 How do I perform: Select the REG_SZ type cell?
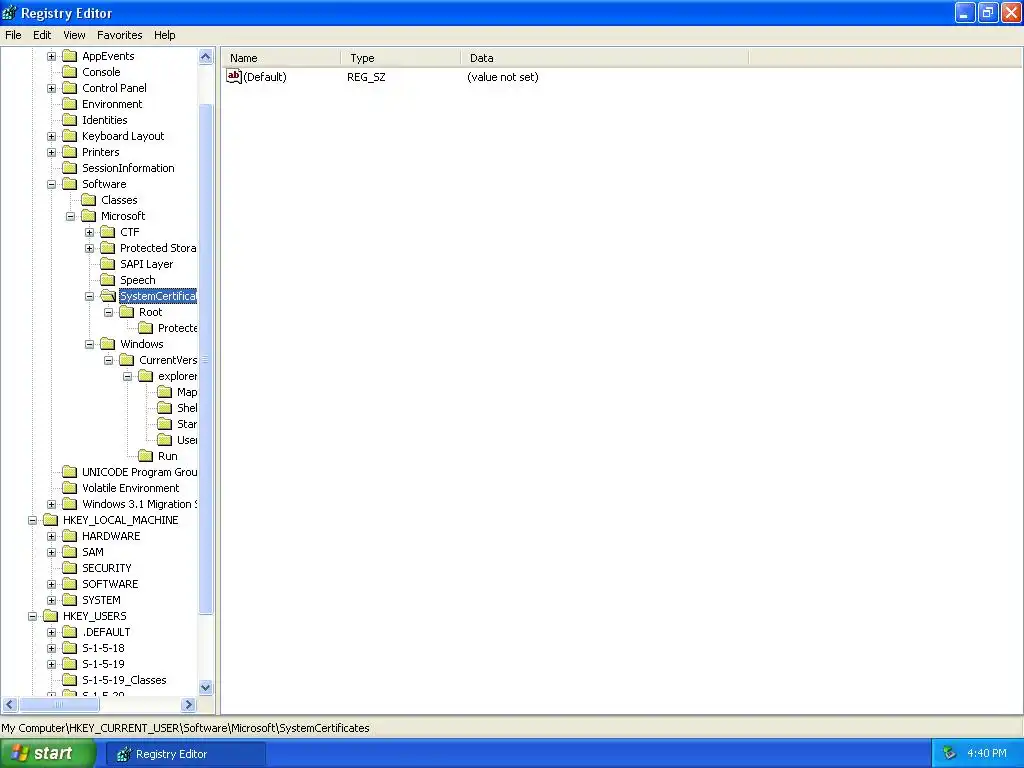(x=366, y=77)
